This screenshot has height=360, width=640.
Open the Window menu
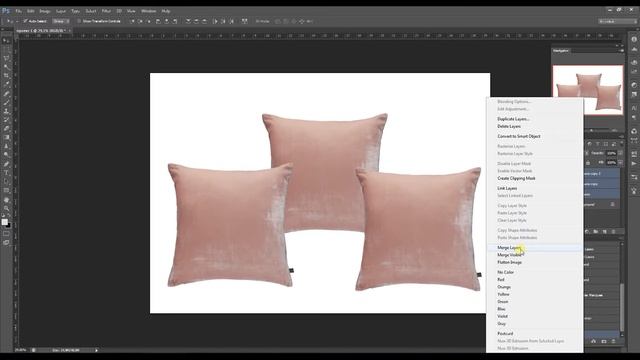[x=148, y=11]
